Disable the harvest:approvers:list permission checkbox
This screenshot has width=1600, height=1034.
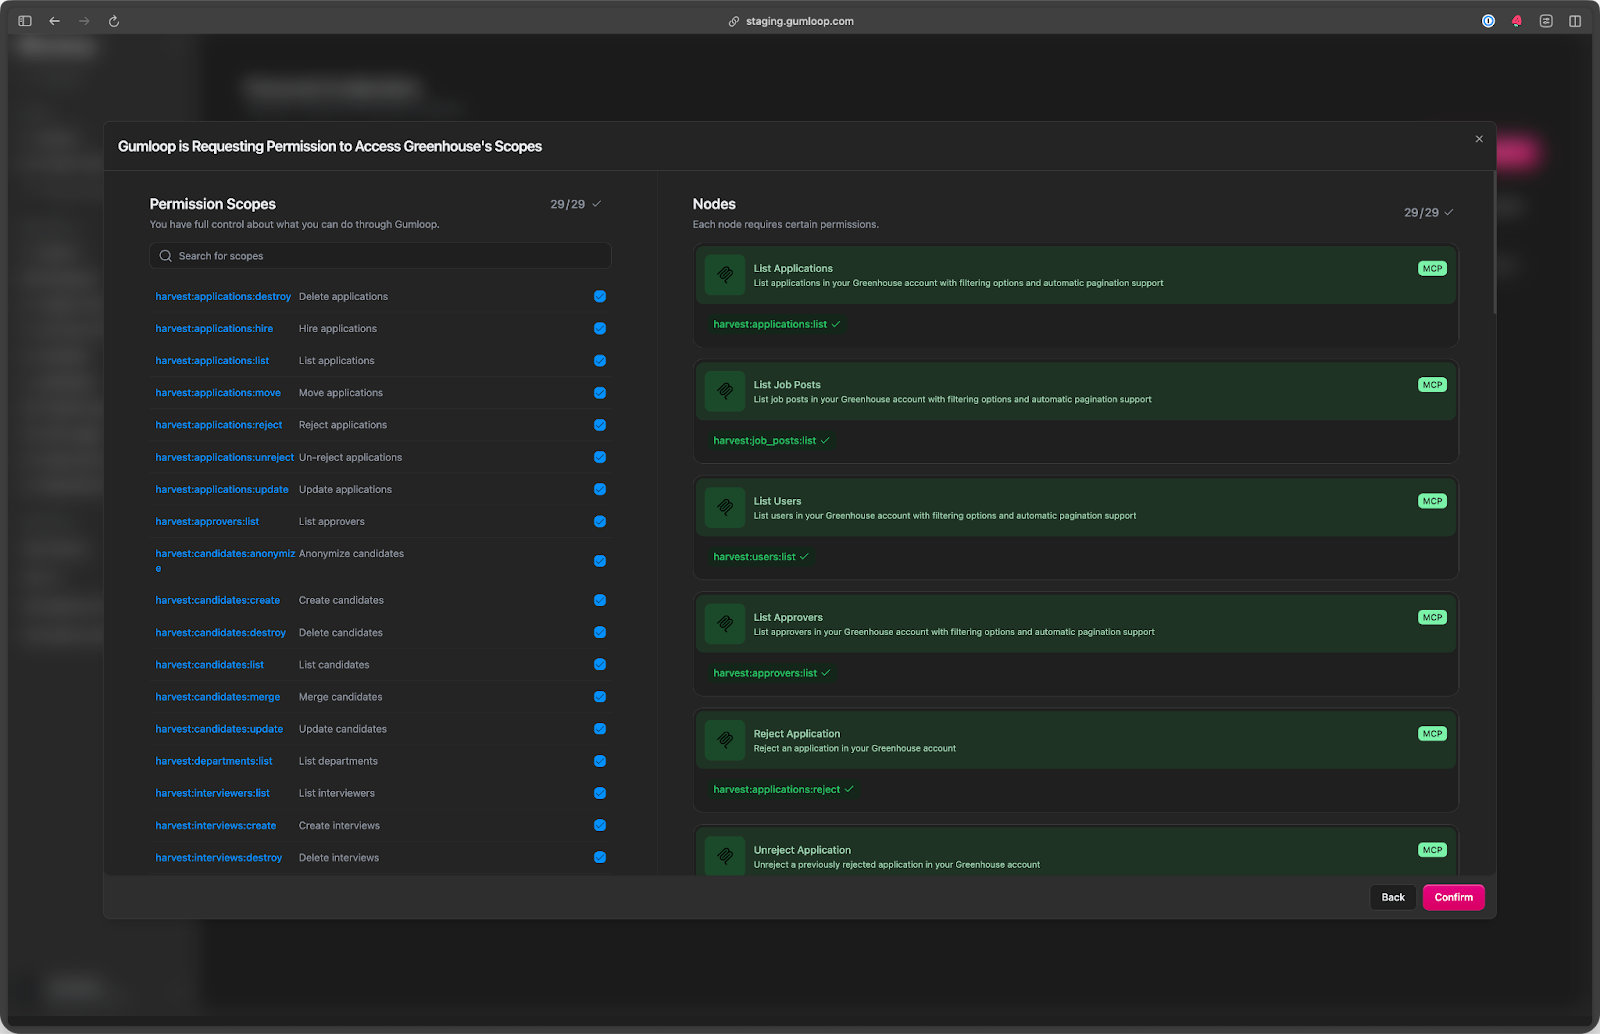pyautogui.click(x=600, y=521)
